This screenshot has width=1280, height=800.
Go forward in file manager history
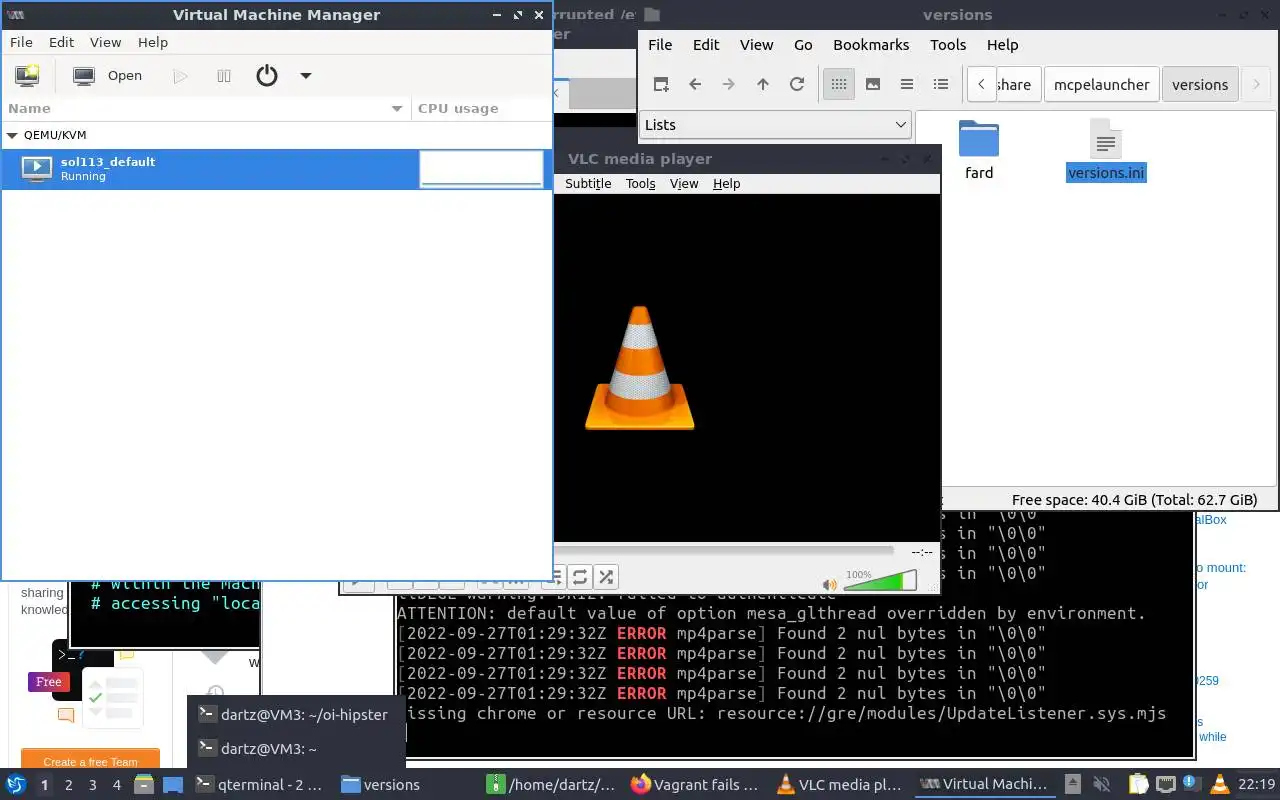click(x=729, y=84)
